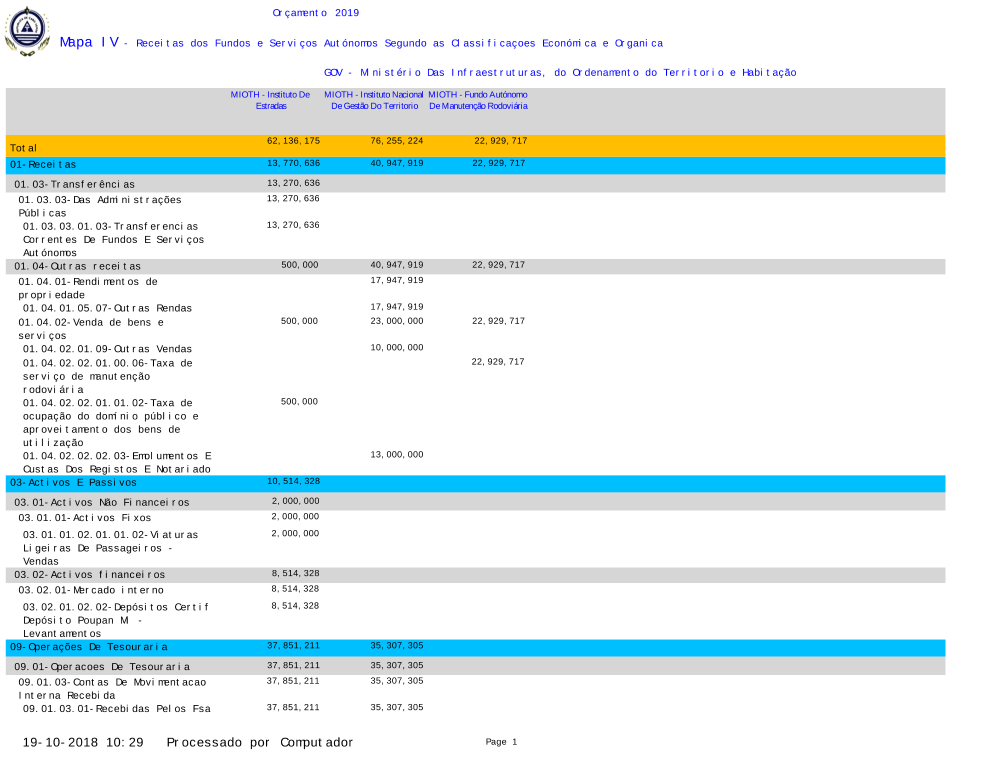Click the GOV Ministério Das Infraestruturas subtitle
Image resolution: width=1000 pixels, height=773 pixels.
click(x=560, y=72)
